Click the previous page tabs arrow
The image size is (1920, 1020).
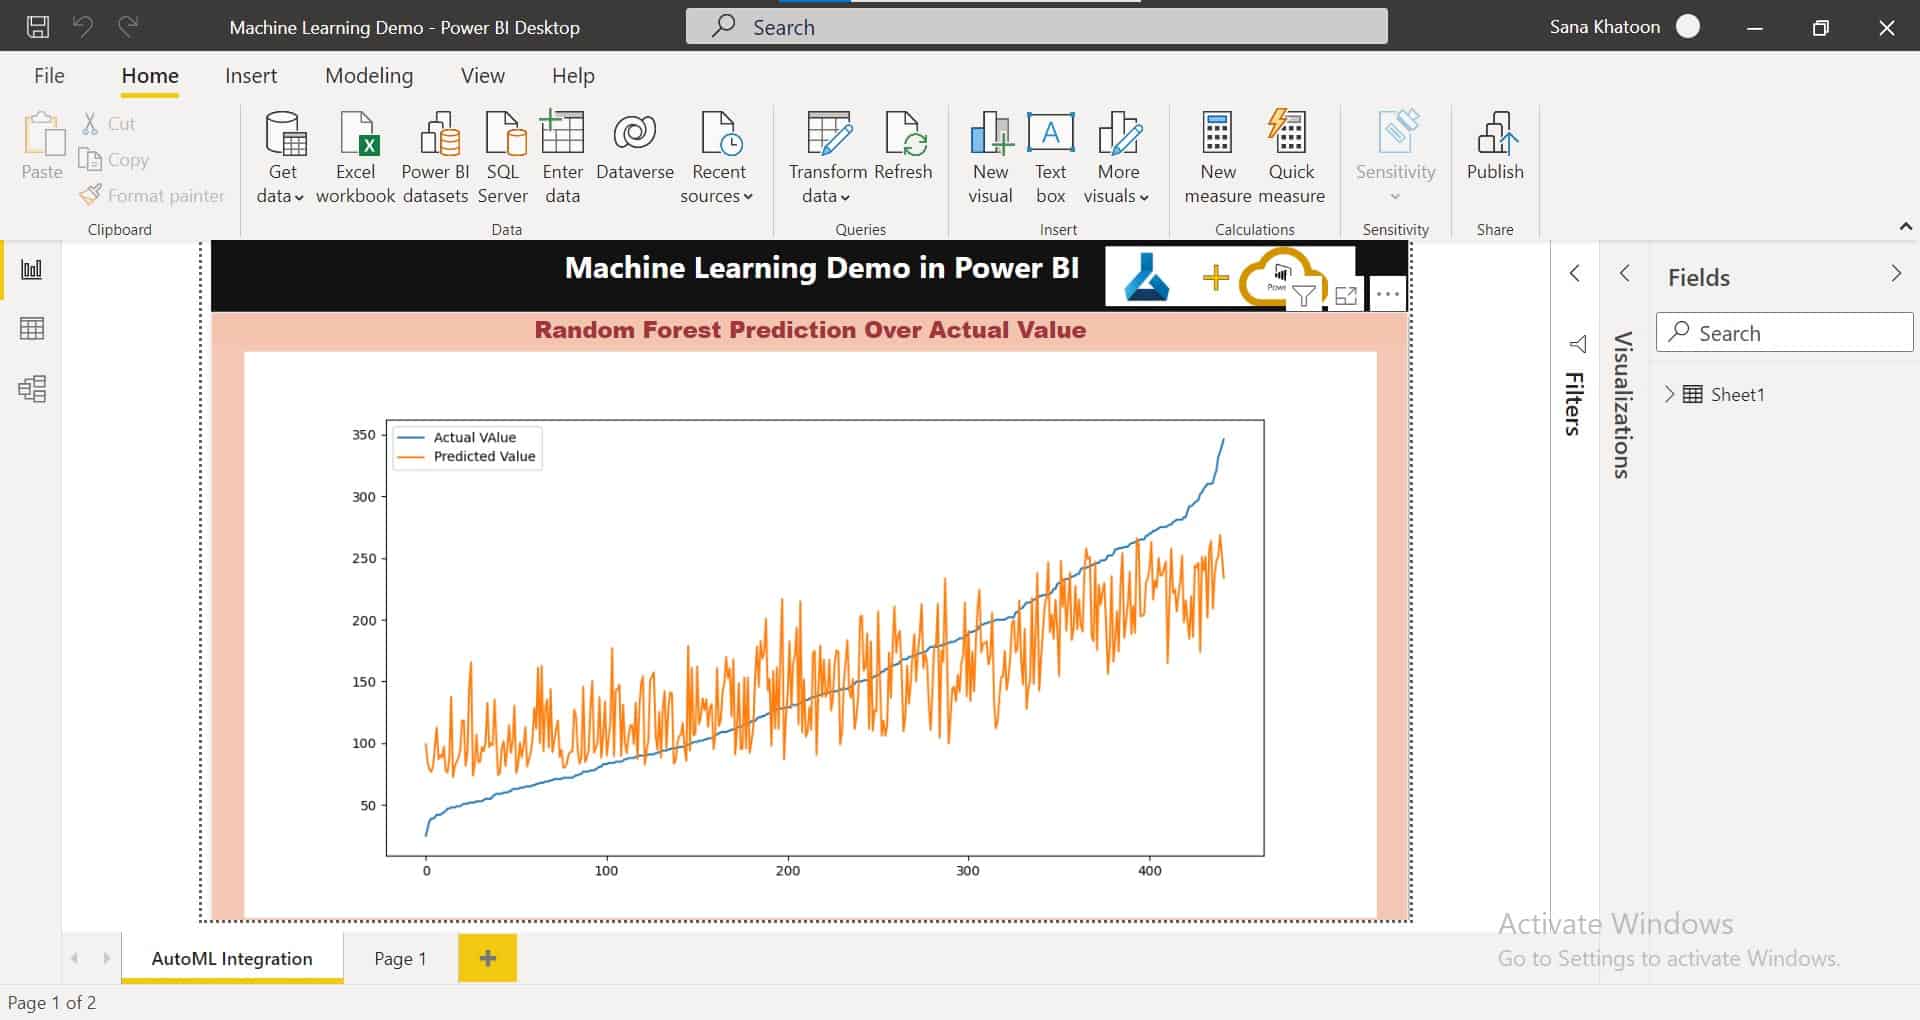74,958
